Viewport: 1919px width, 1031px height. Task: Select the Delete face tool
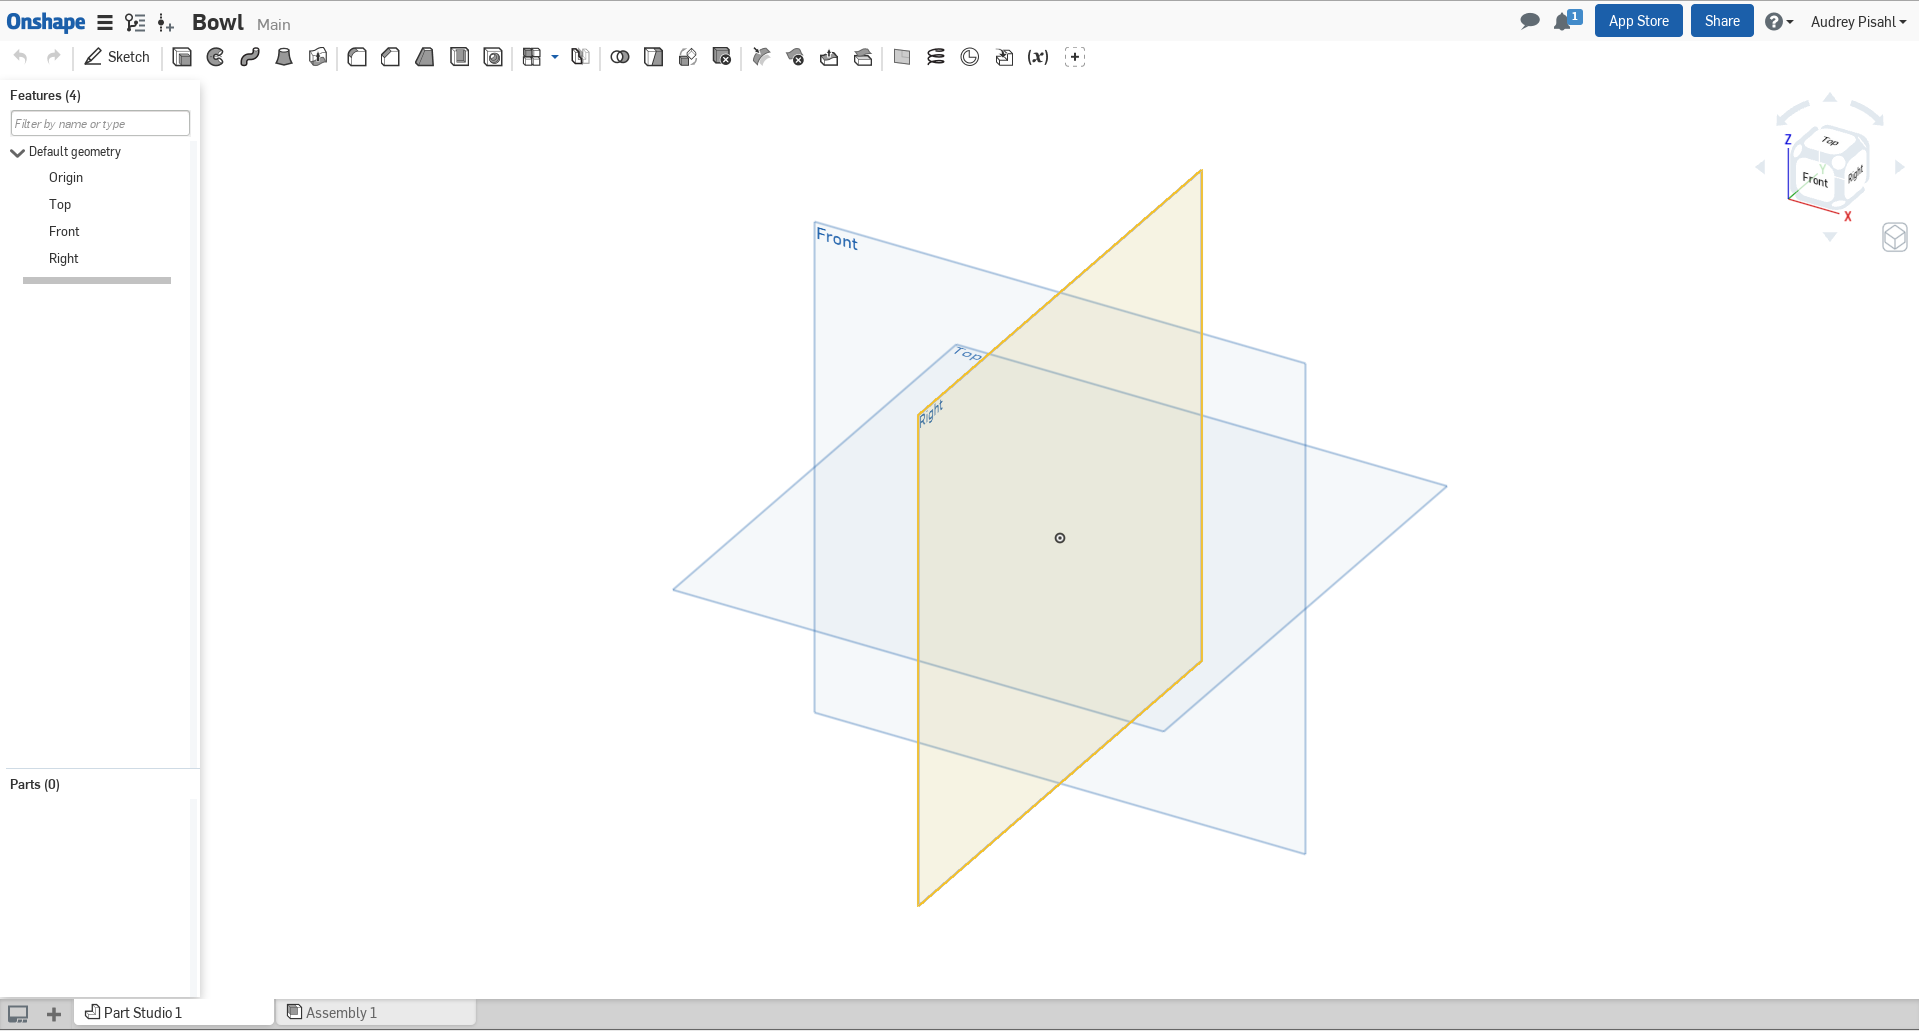point(796,57)
